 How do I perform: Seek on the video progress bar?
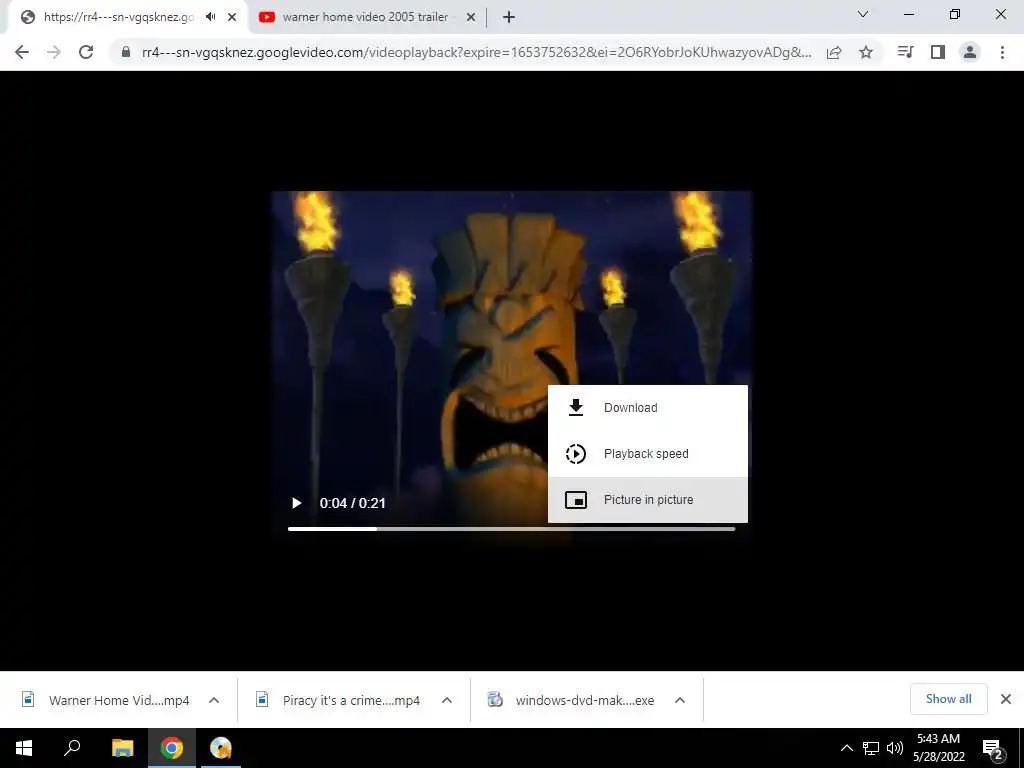pyautogui.click(x=511, y=529)
